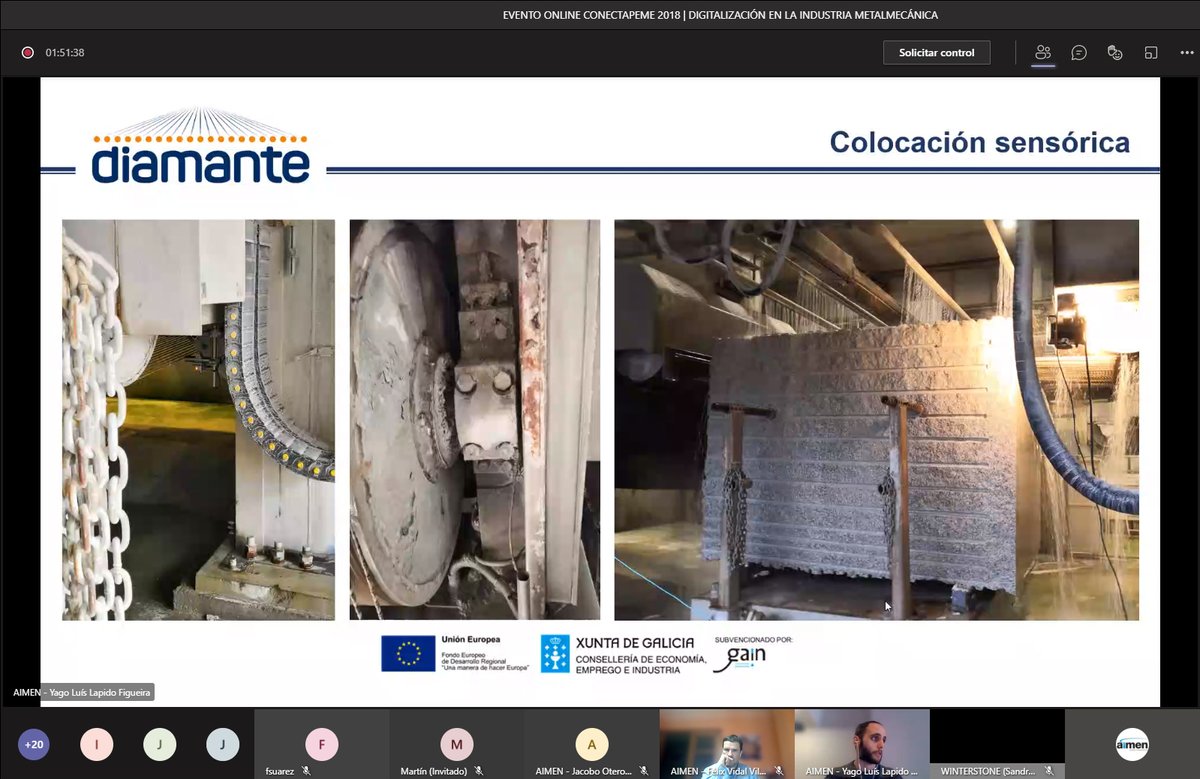1200x779 pixels.
Task: Click the chain and cable-carrier photo on the slide
Action: coord(199,420)
